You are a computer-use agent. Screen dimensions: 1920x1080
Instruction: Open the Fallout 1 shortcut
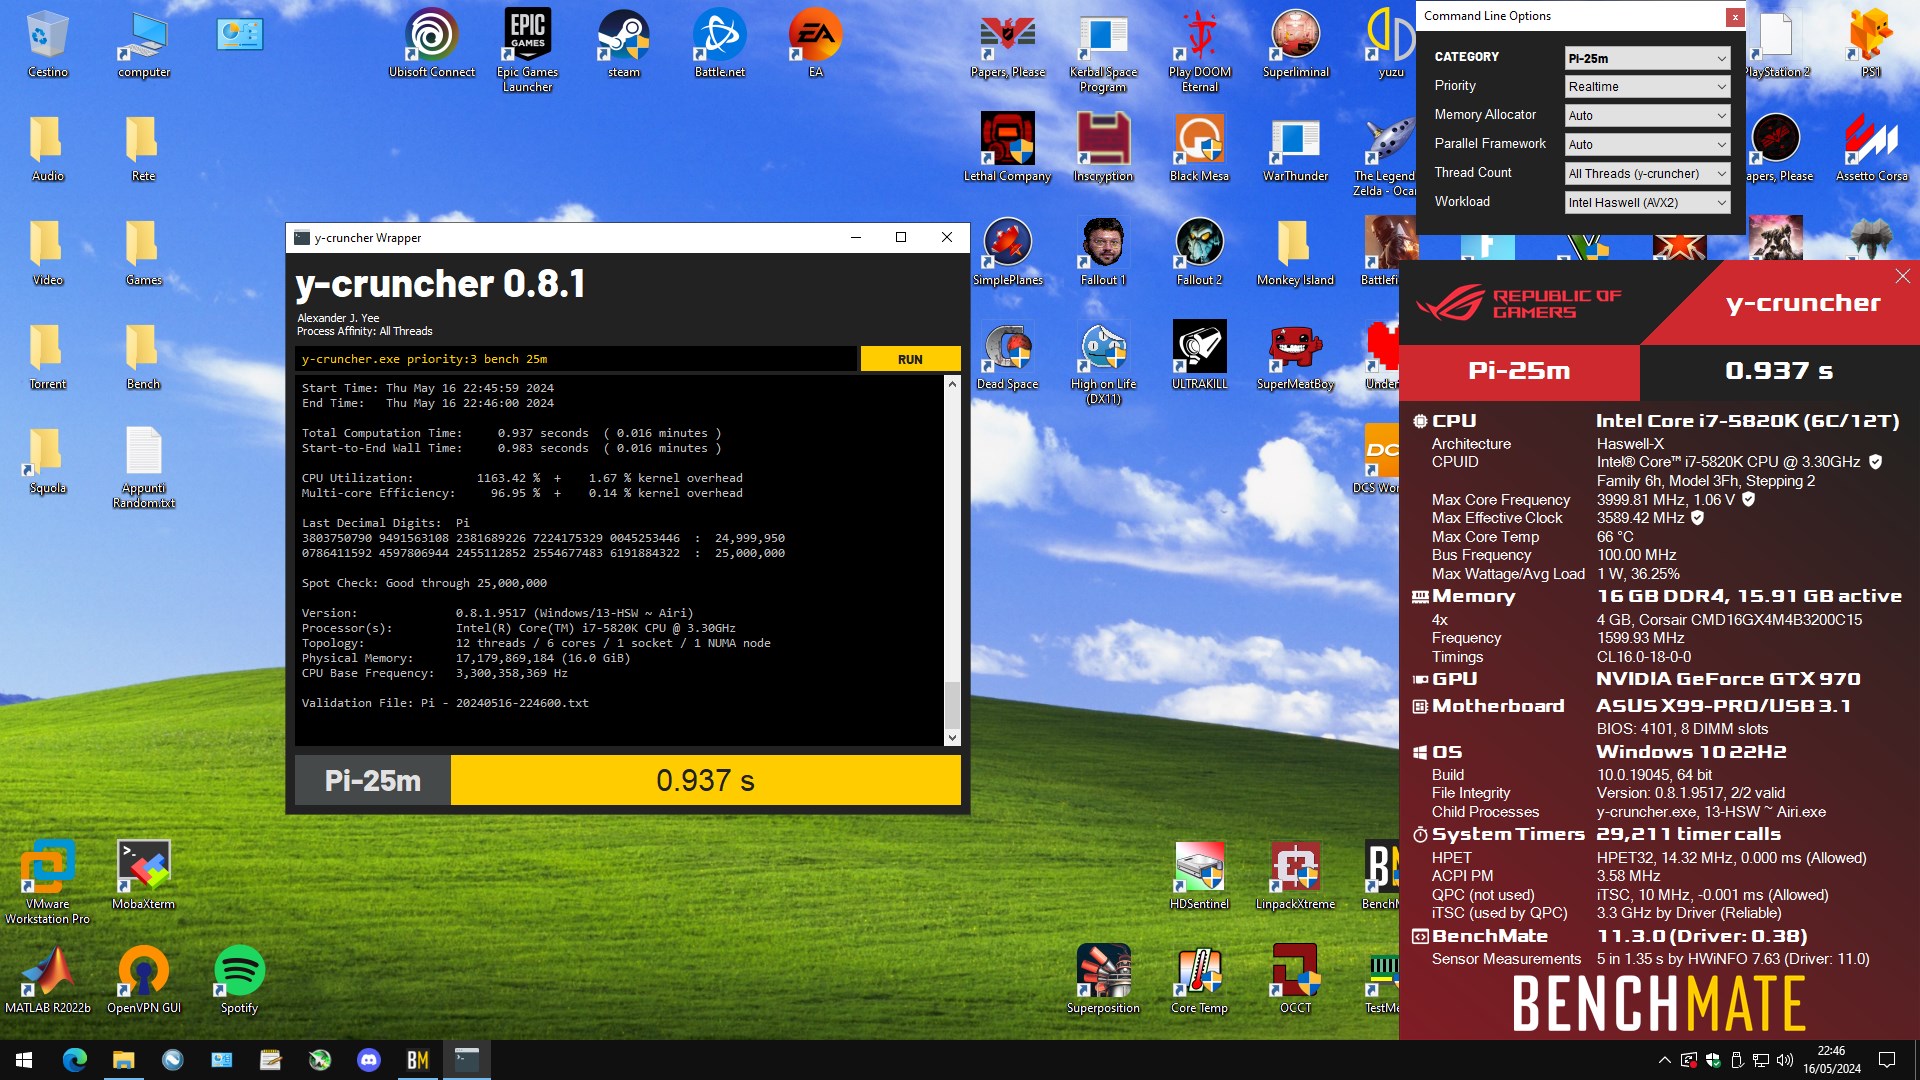[1103, 252]
